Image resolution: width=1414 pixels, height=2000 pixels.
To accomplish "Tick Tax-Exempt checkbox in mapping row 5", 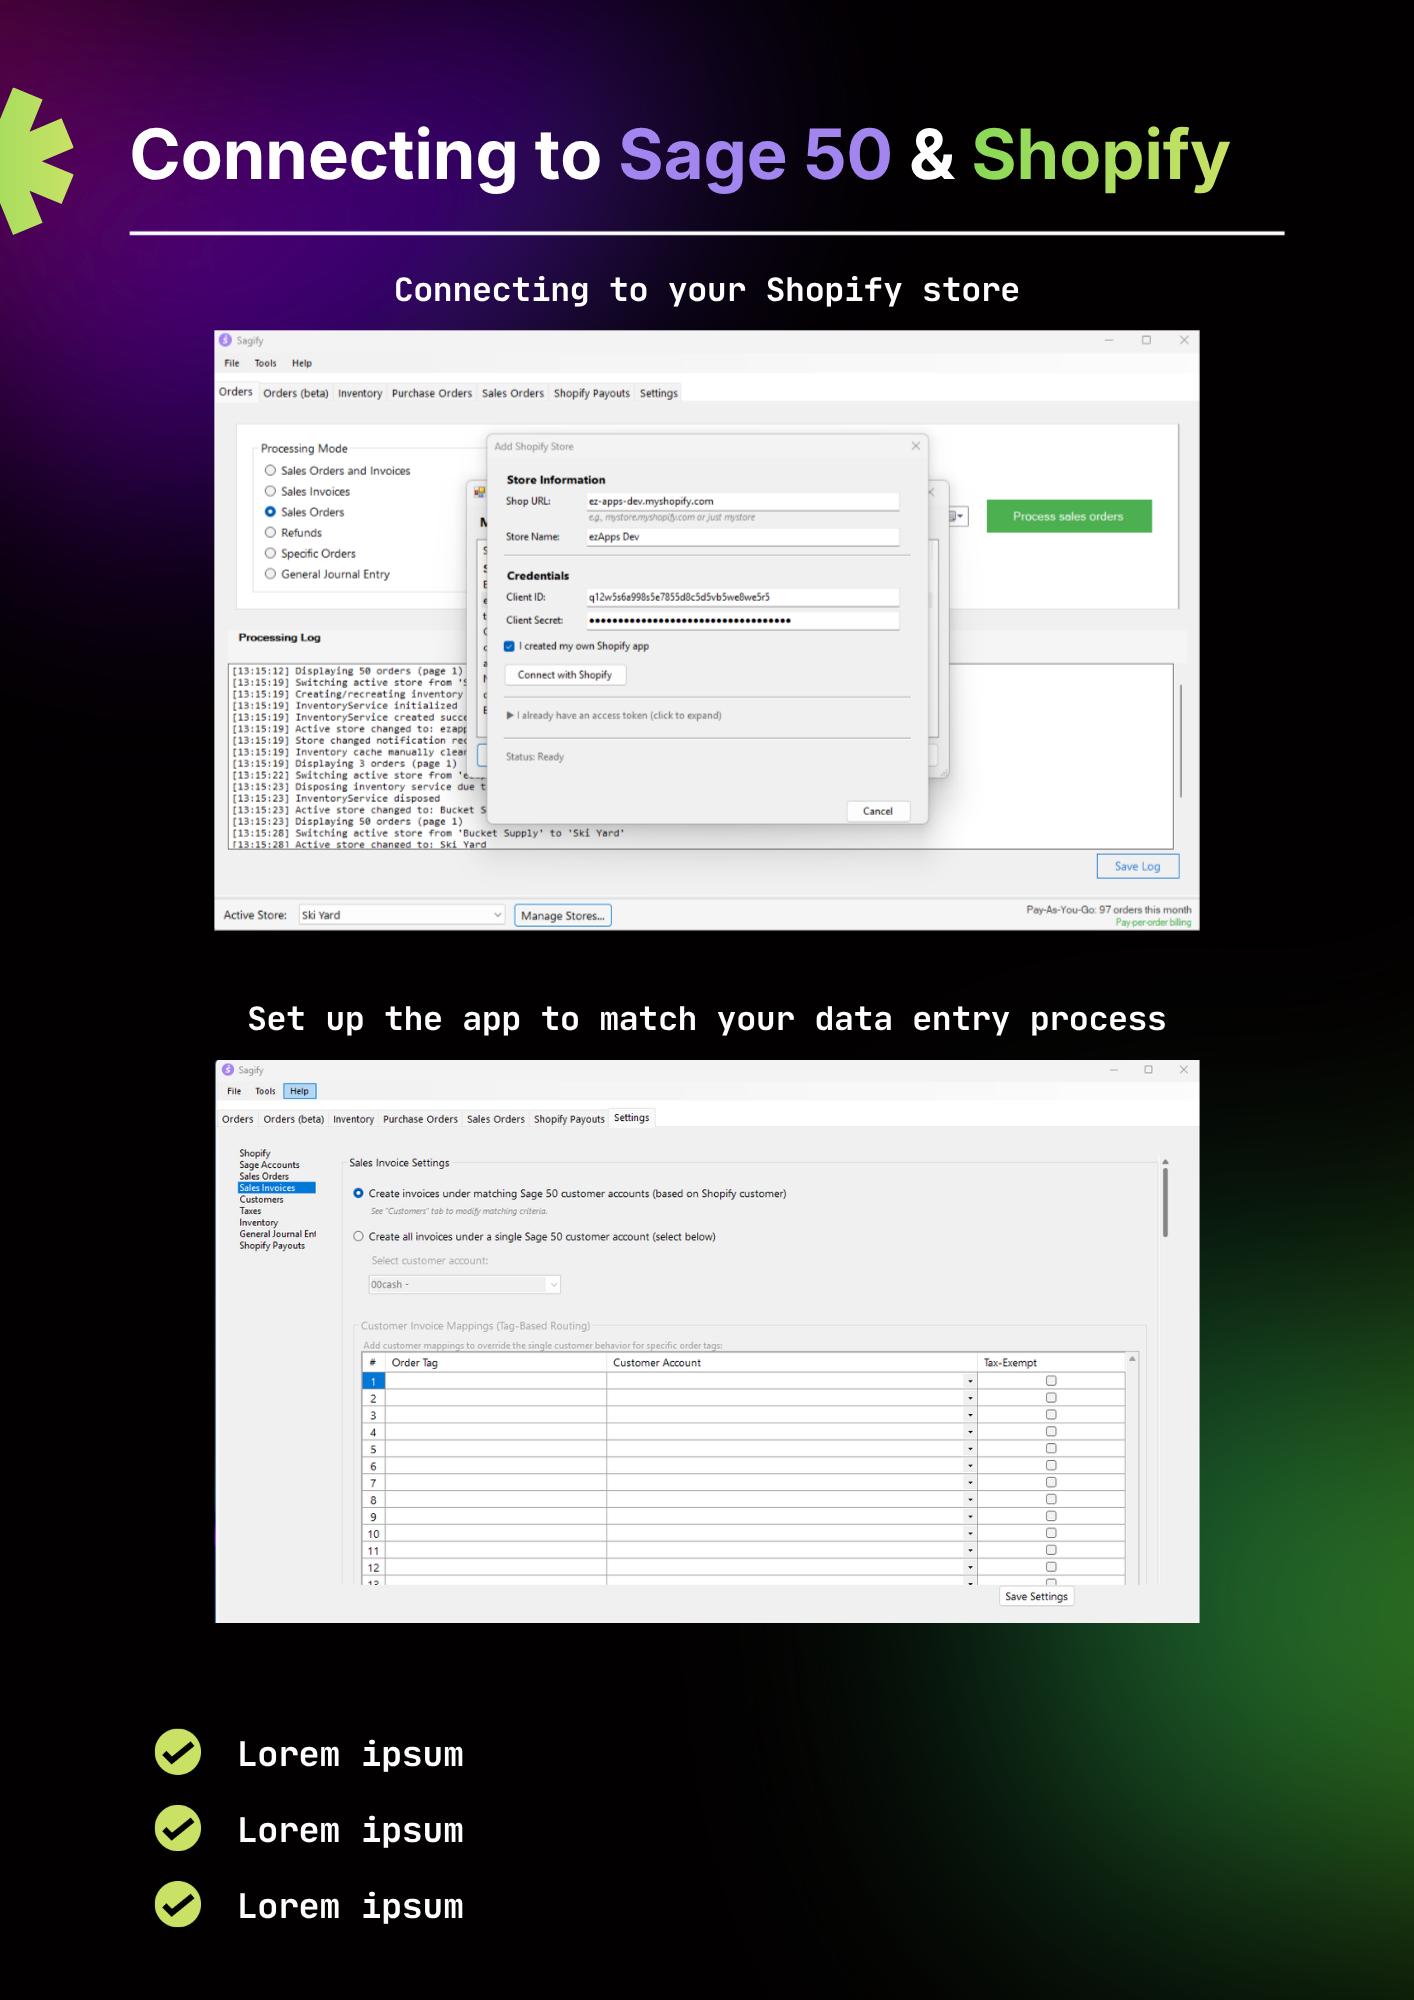I will [x=1051, y=1448].
